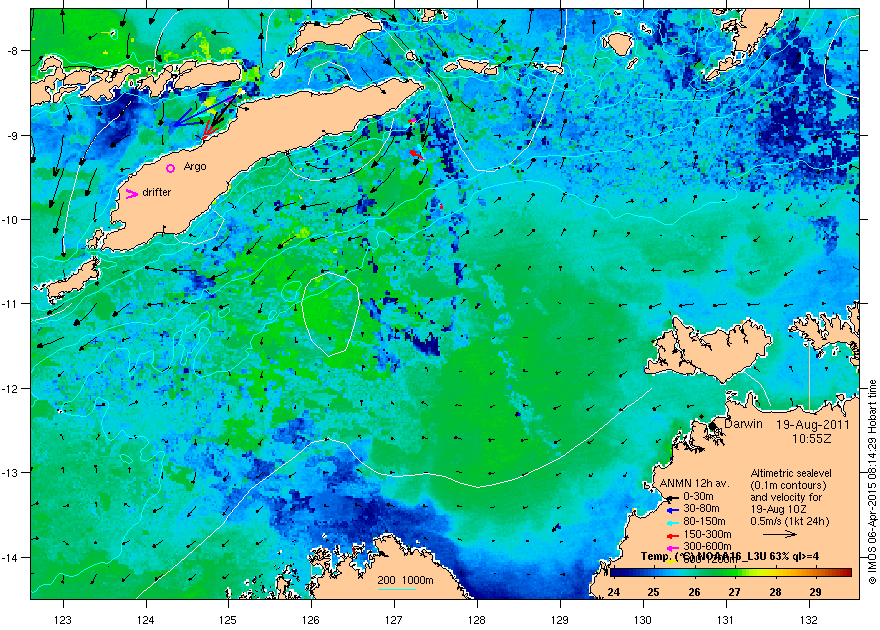Click the longitude axis label '125'
This screenshot has height=630, width=880.
pos(228,620)
